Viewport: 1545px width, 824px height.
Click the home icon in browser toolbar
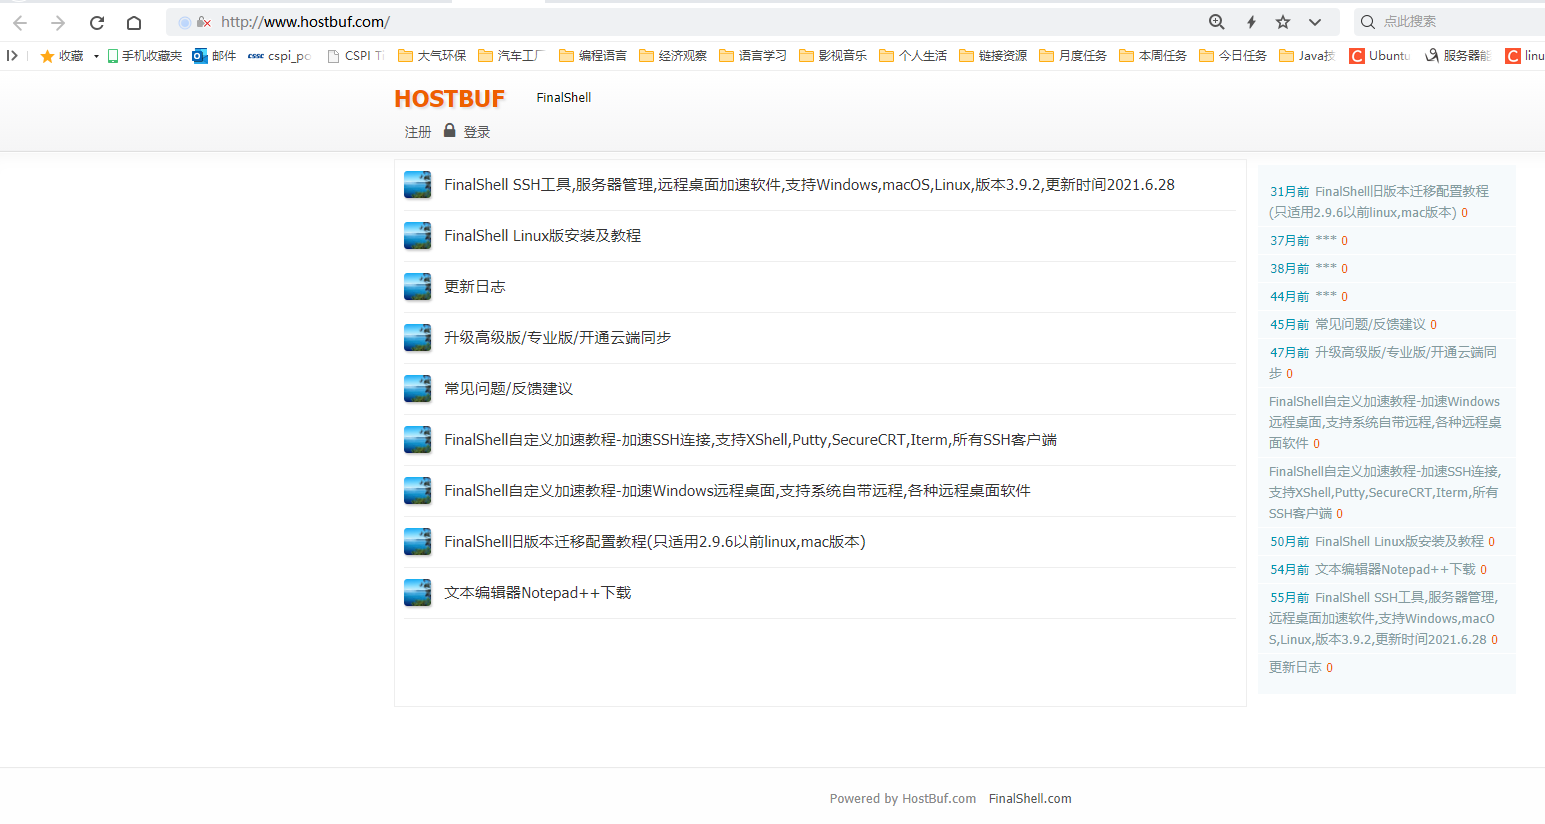point(134,21)
